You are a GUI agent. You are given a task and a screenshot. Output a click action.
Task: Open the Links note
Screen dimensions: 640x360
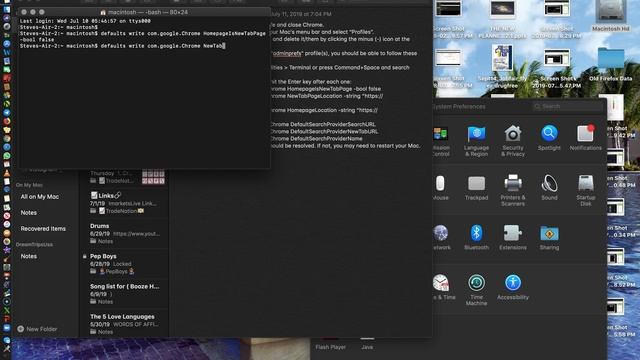coord(125,203)
